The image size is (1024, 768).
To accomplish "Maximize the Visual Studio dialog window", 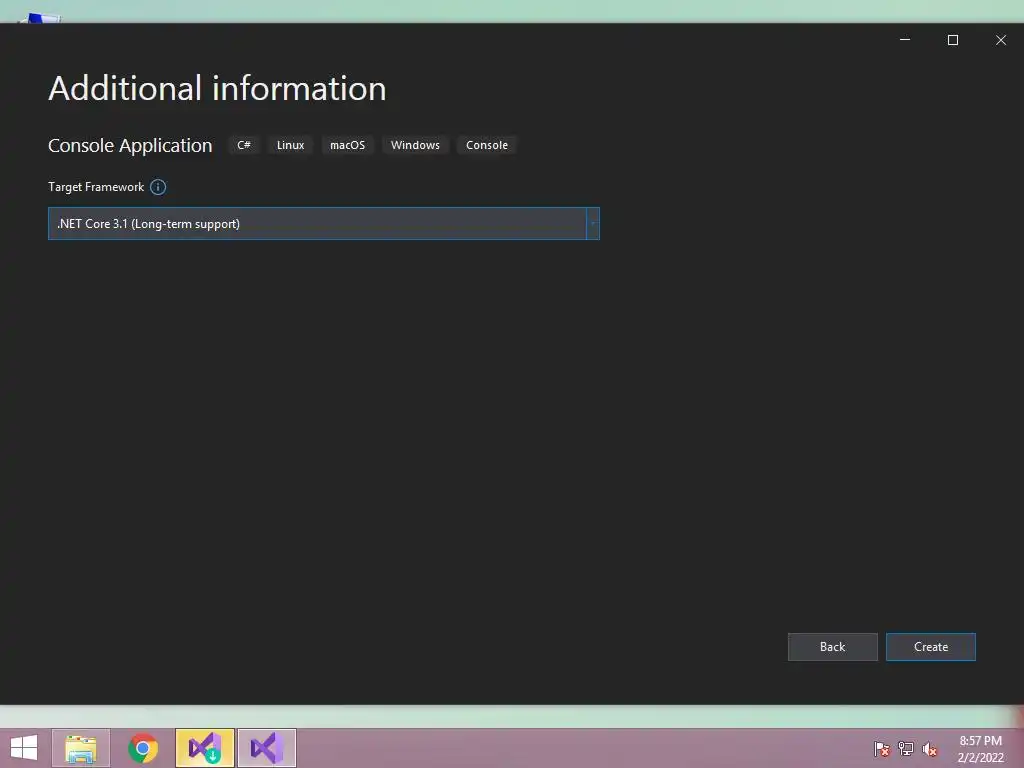I will pos(953,40).
